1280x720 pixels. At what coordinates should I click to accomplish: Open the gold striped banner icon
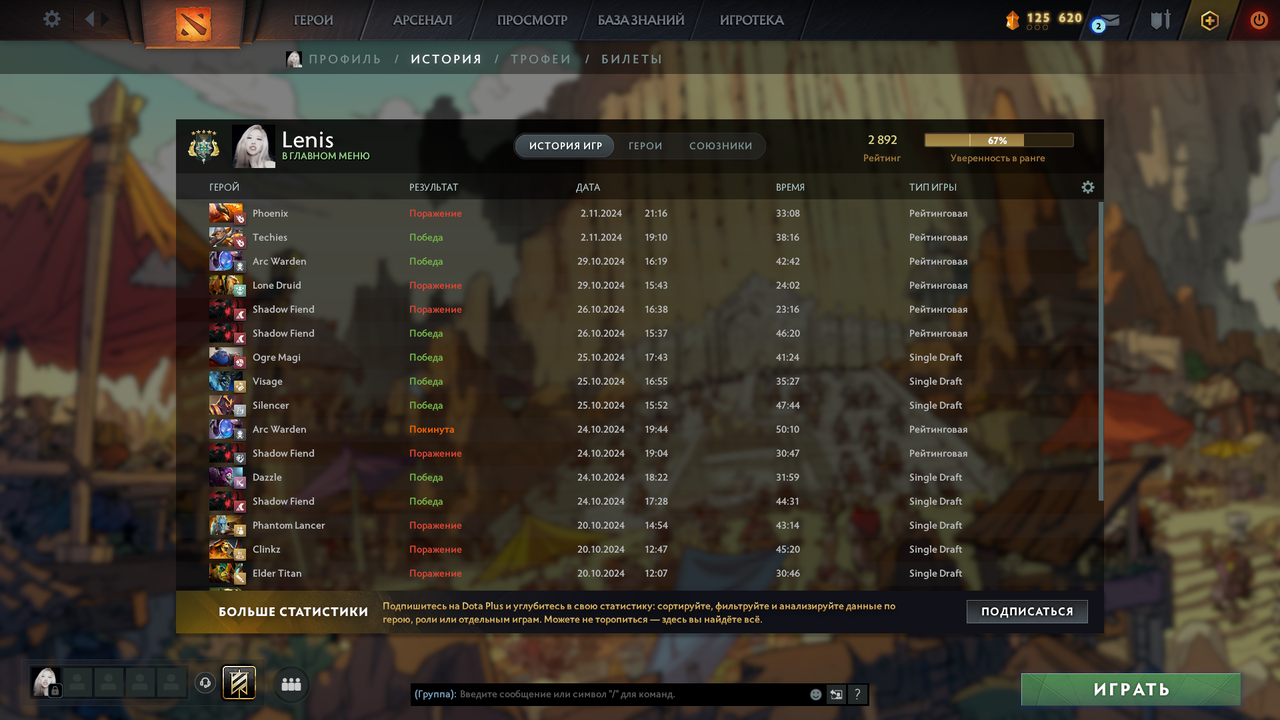239,683
